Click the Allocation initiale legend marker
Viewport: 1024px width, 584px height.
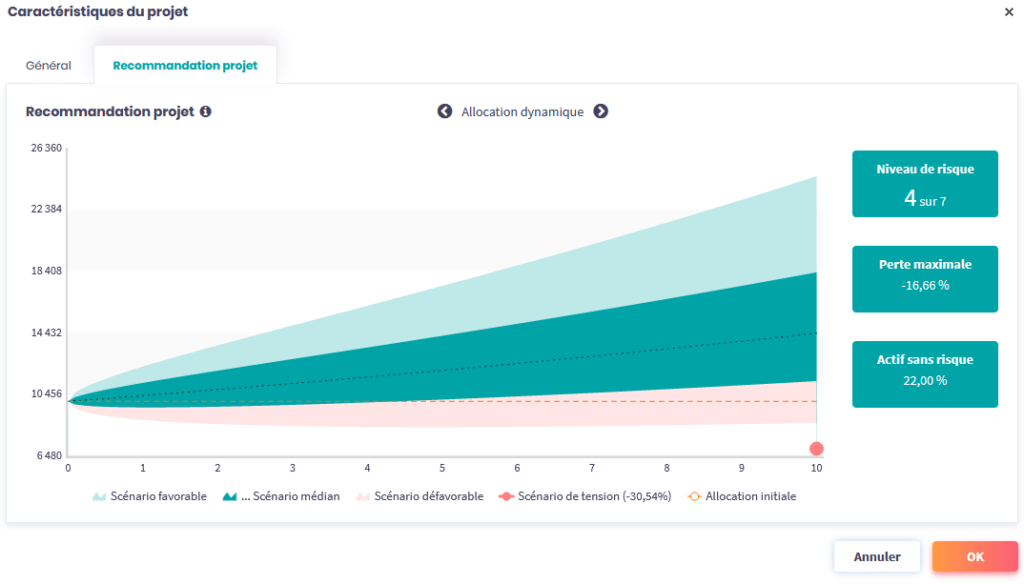695,497
